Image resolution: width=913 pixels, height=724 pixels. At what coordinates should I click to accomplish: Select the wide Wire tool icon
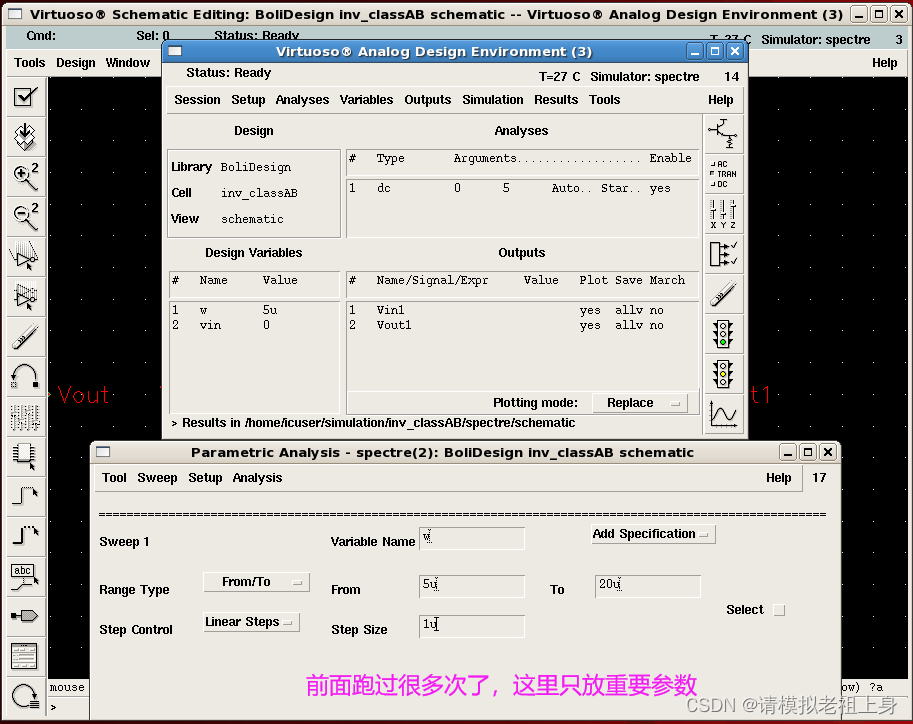(x=25, y=535)
